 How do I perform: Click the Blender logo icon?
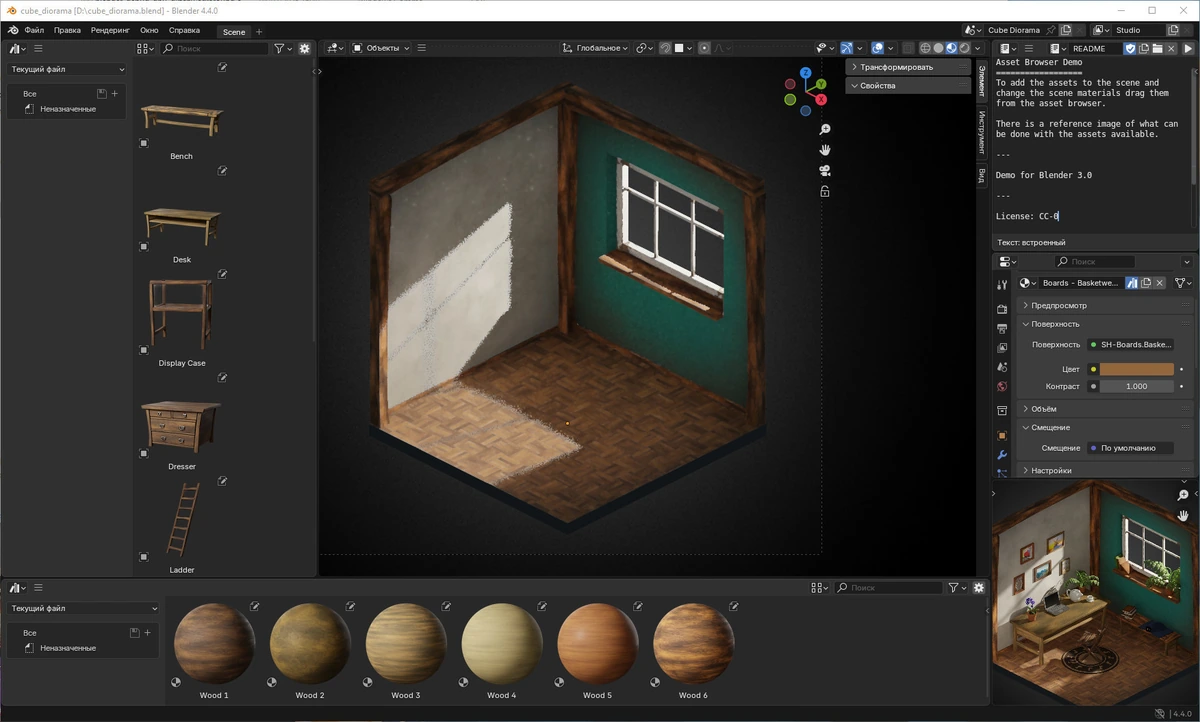14,30
